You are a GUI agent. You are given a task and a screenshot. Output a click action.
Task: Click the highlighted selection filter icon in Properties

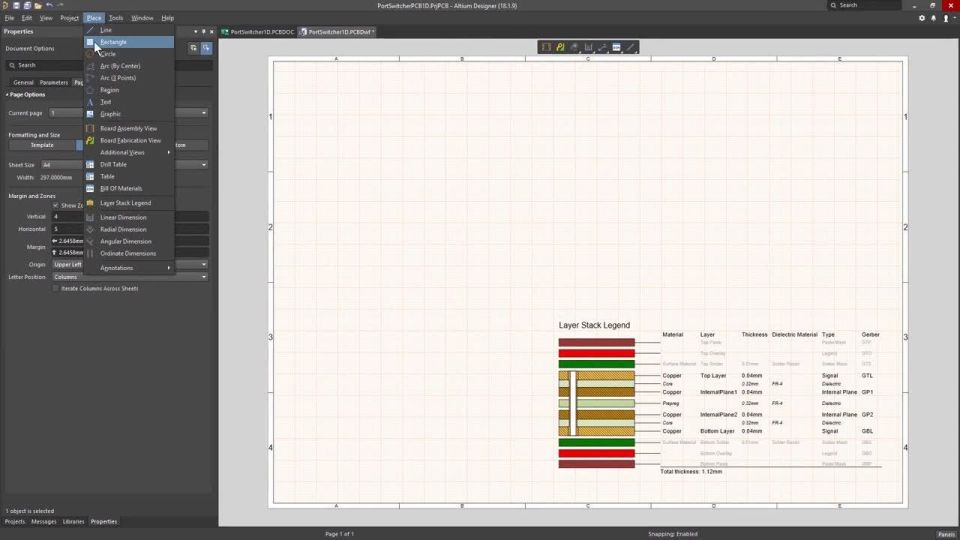point(206,48)
